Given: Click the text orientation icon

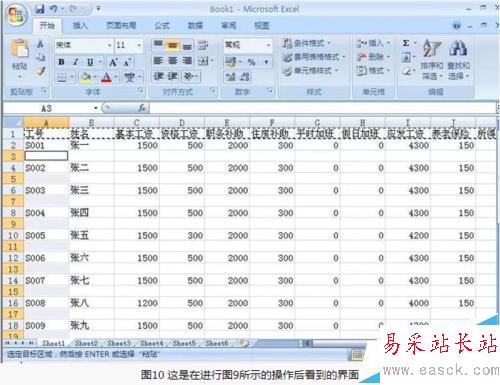Looking at the screenshot, I should (188, 76).
